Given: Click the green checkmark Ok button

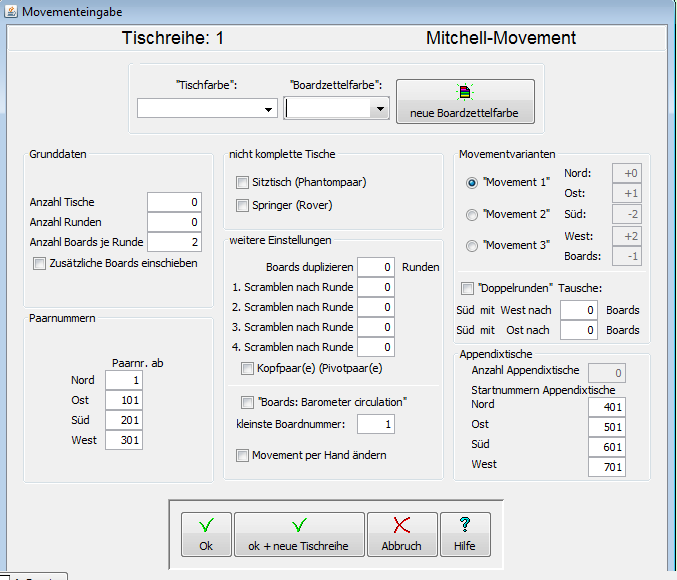Looking at the screenshot, I should coord(206,534).
